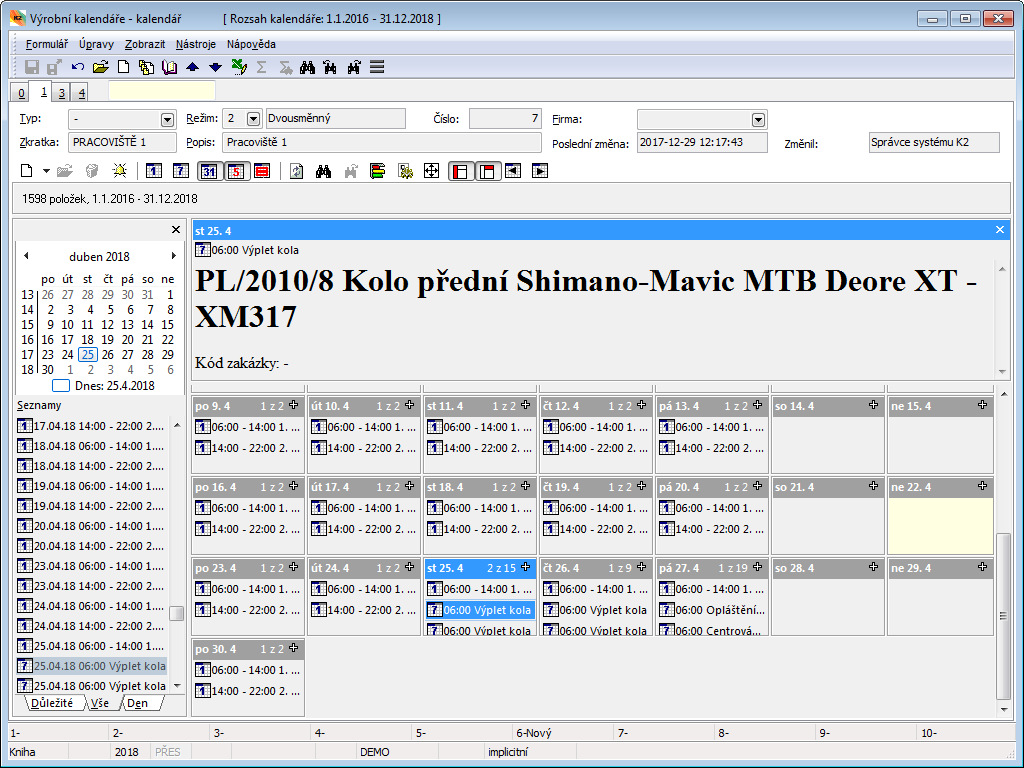Screen dimensions: 1024x768
Task: Switch to the 7-day week view icon
Action: [181, 171]
